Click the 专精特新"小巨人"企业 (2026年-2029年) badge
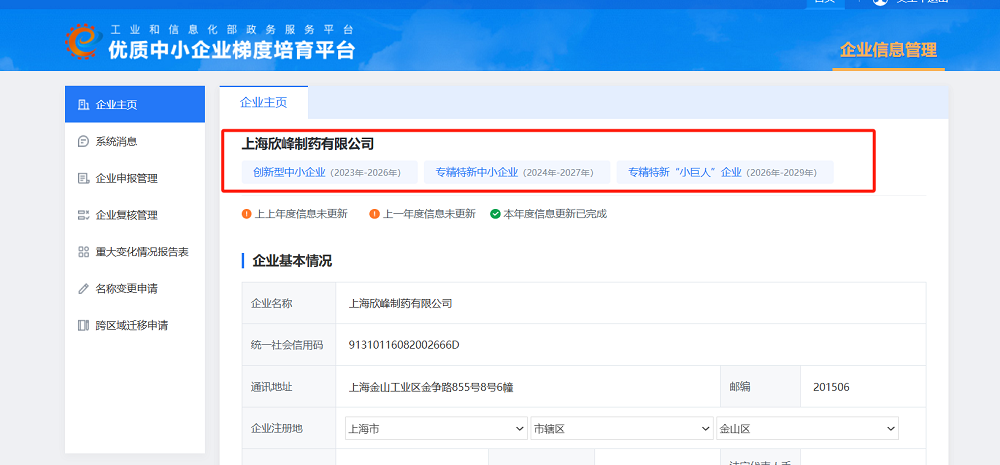1000x465 pixels. [x=724, y=172]
